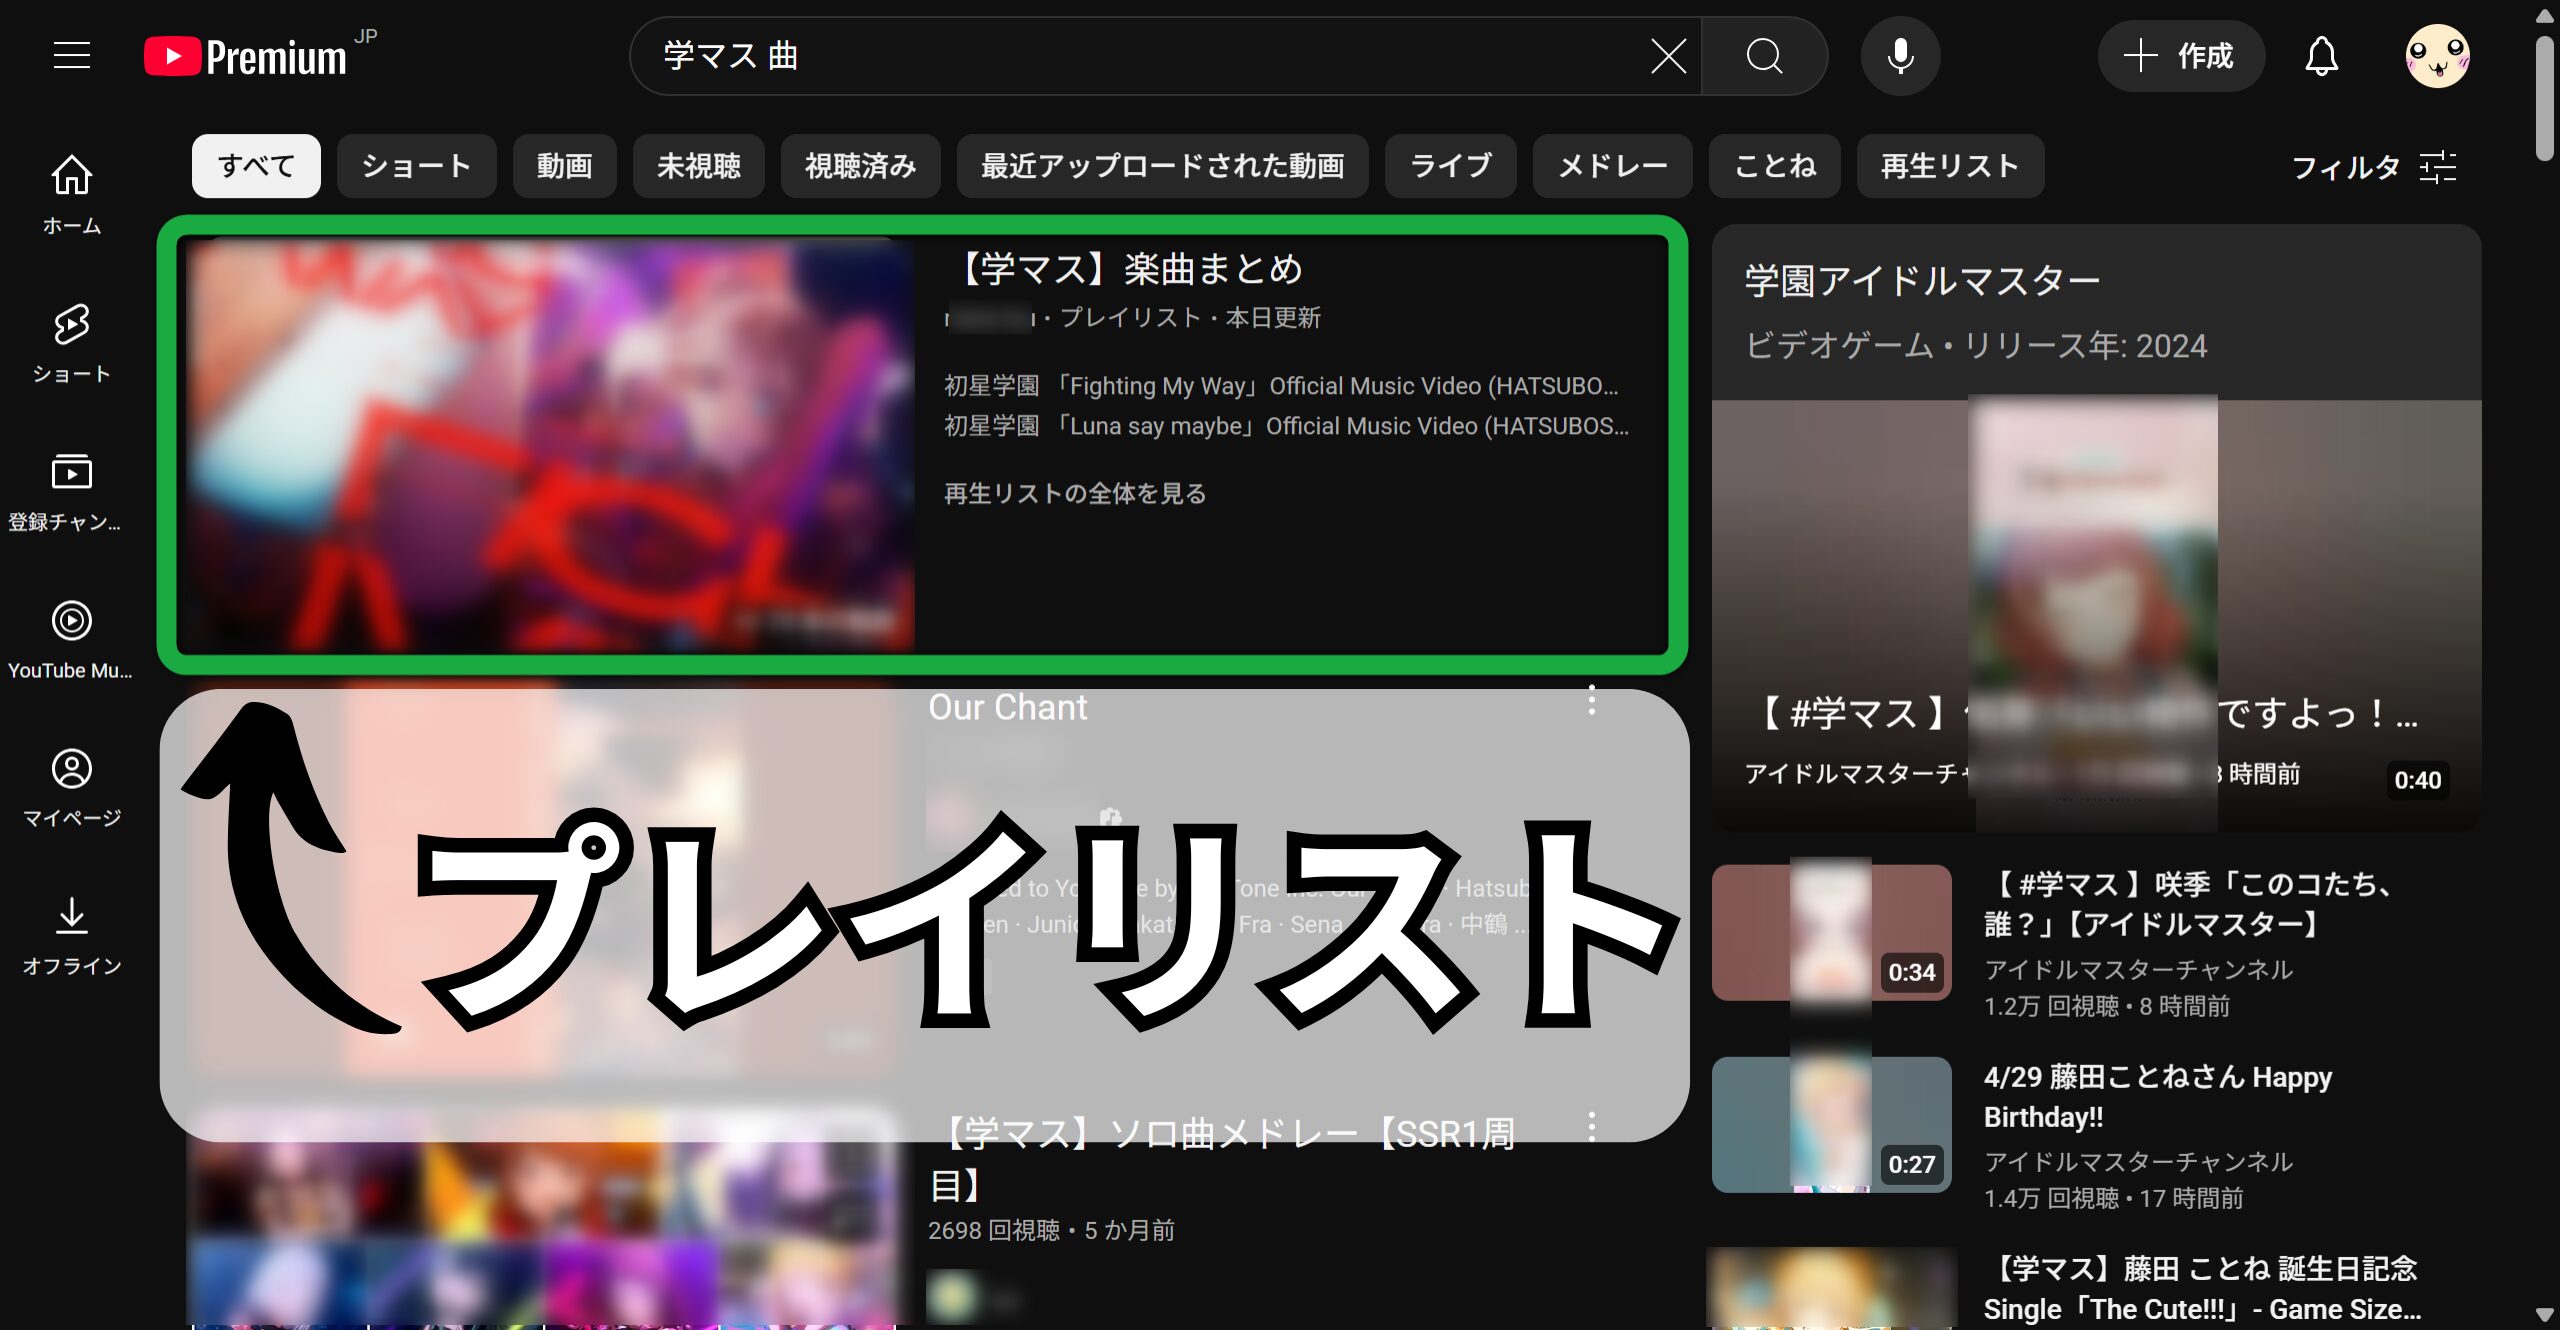Viewport: 2560px width, 1330px height.
Task: Select the 最近アップロードされた動画 chip
Action: [1162, 166]
